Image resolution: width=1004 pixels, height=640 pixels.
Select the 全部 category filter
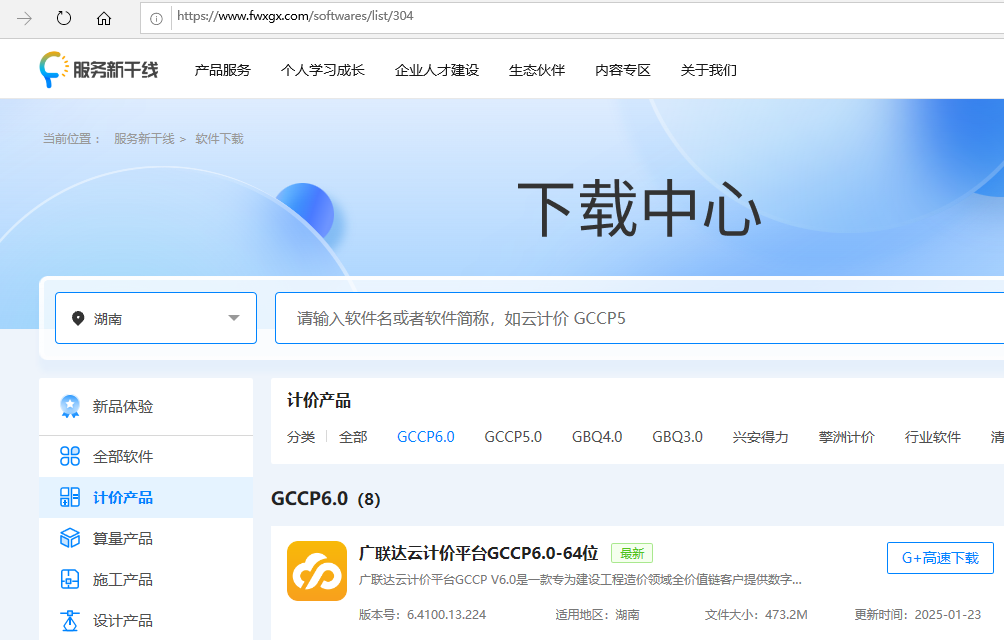pos(353,437)
